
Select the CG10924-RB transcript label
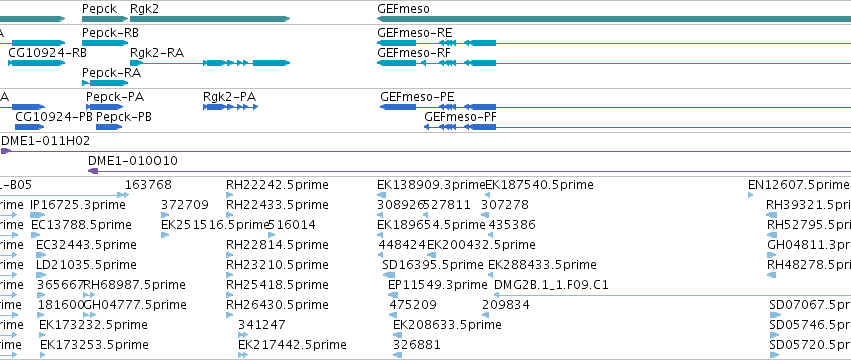(47, 53)
